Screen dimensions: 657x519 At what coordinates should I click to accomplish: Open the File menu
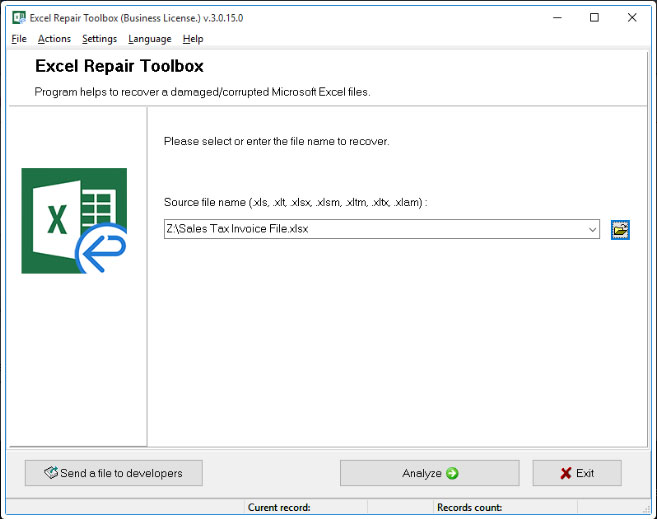tap(19, 39)
